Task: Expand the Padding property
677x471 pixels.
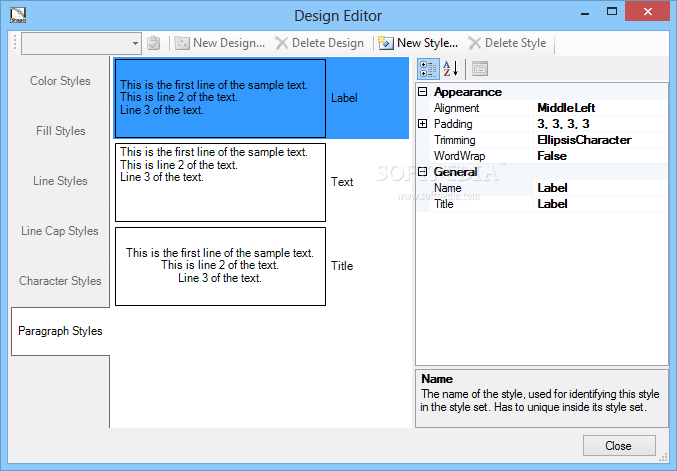Action: point(423,124)
